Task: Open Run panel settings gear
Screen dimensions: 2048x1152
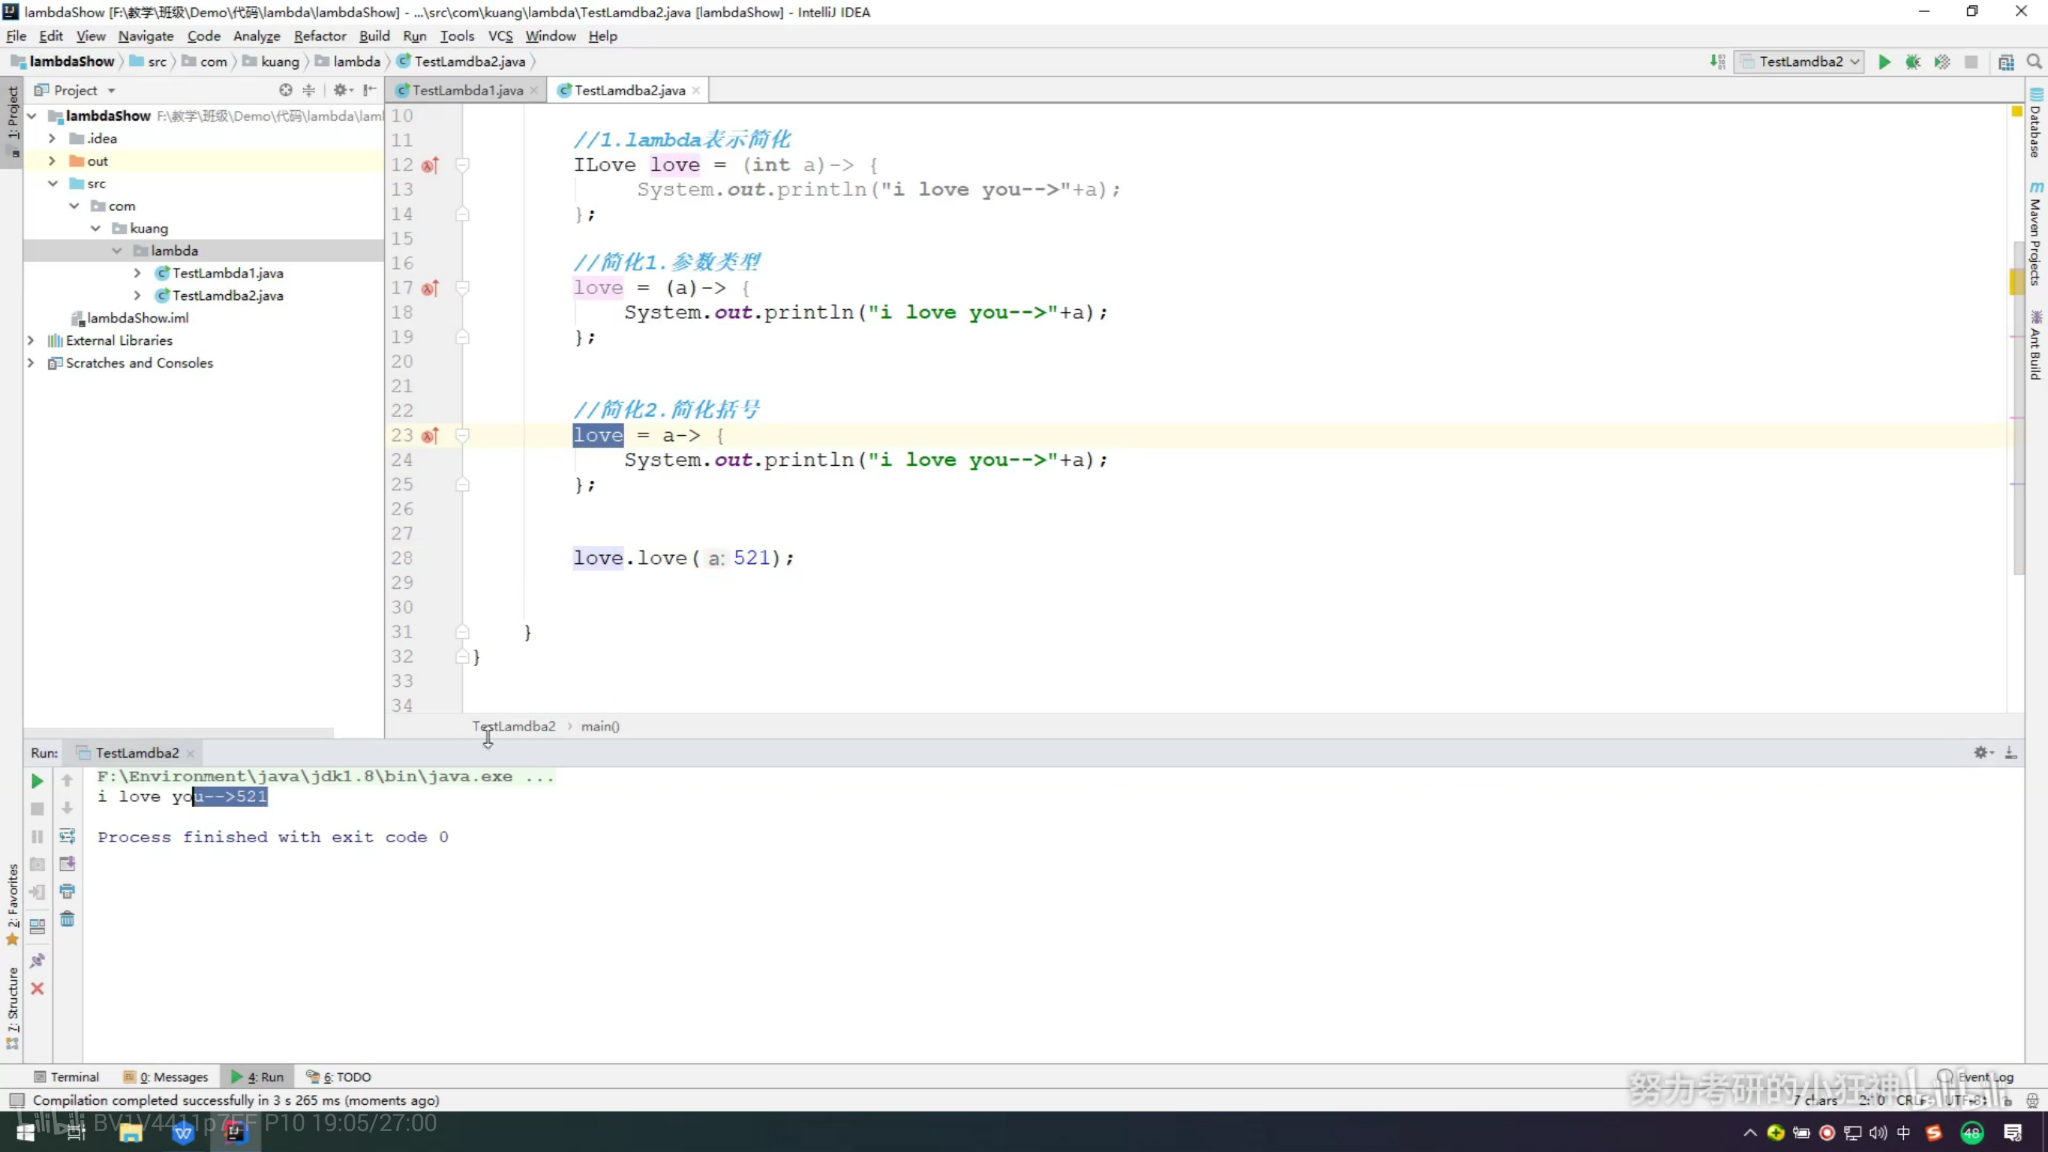Action: (x=1983, y=753)
